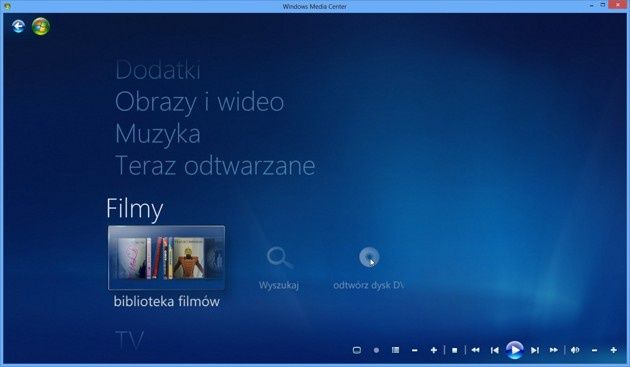The image size is (630, 367).
Task: Click the title bar app icon
Action: (7, 6)
